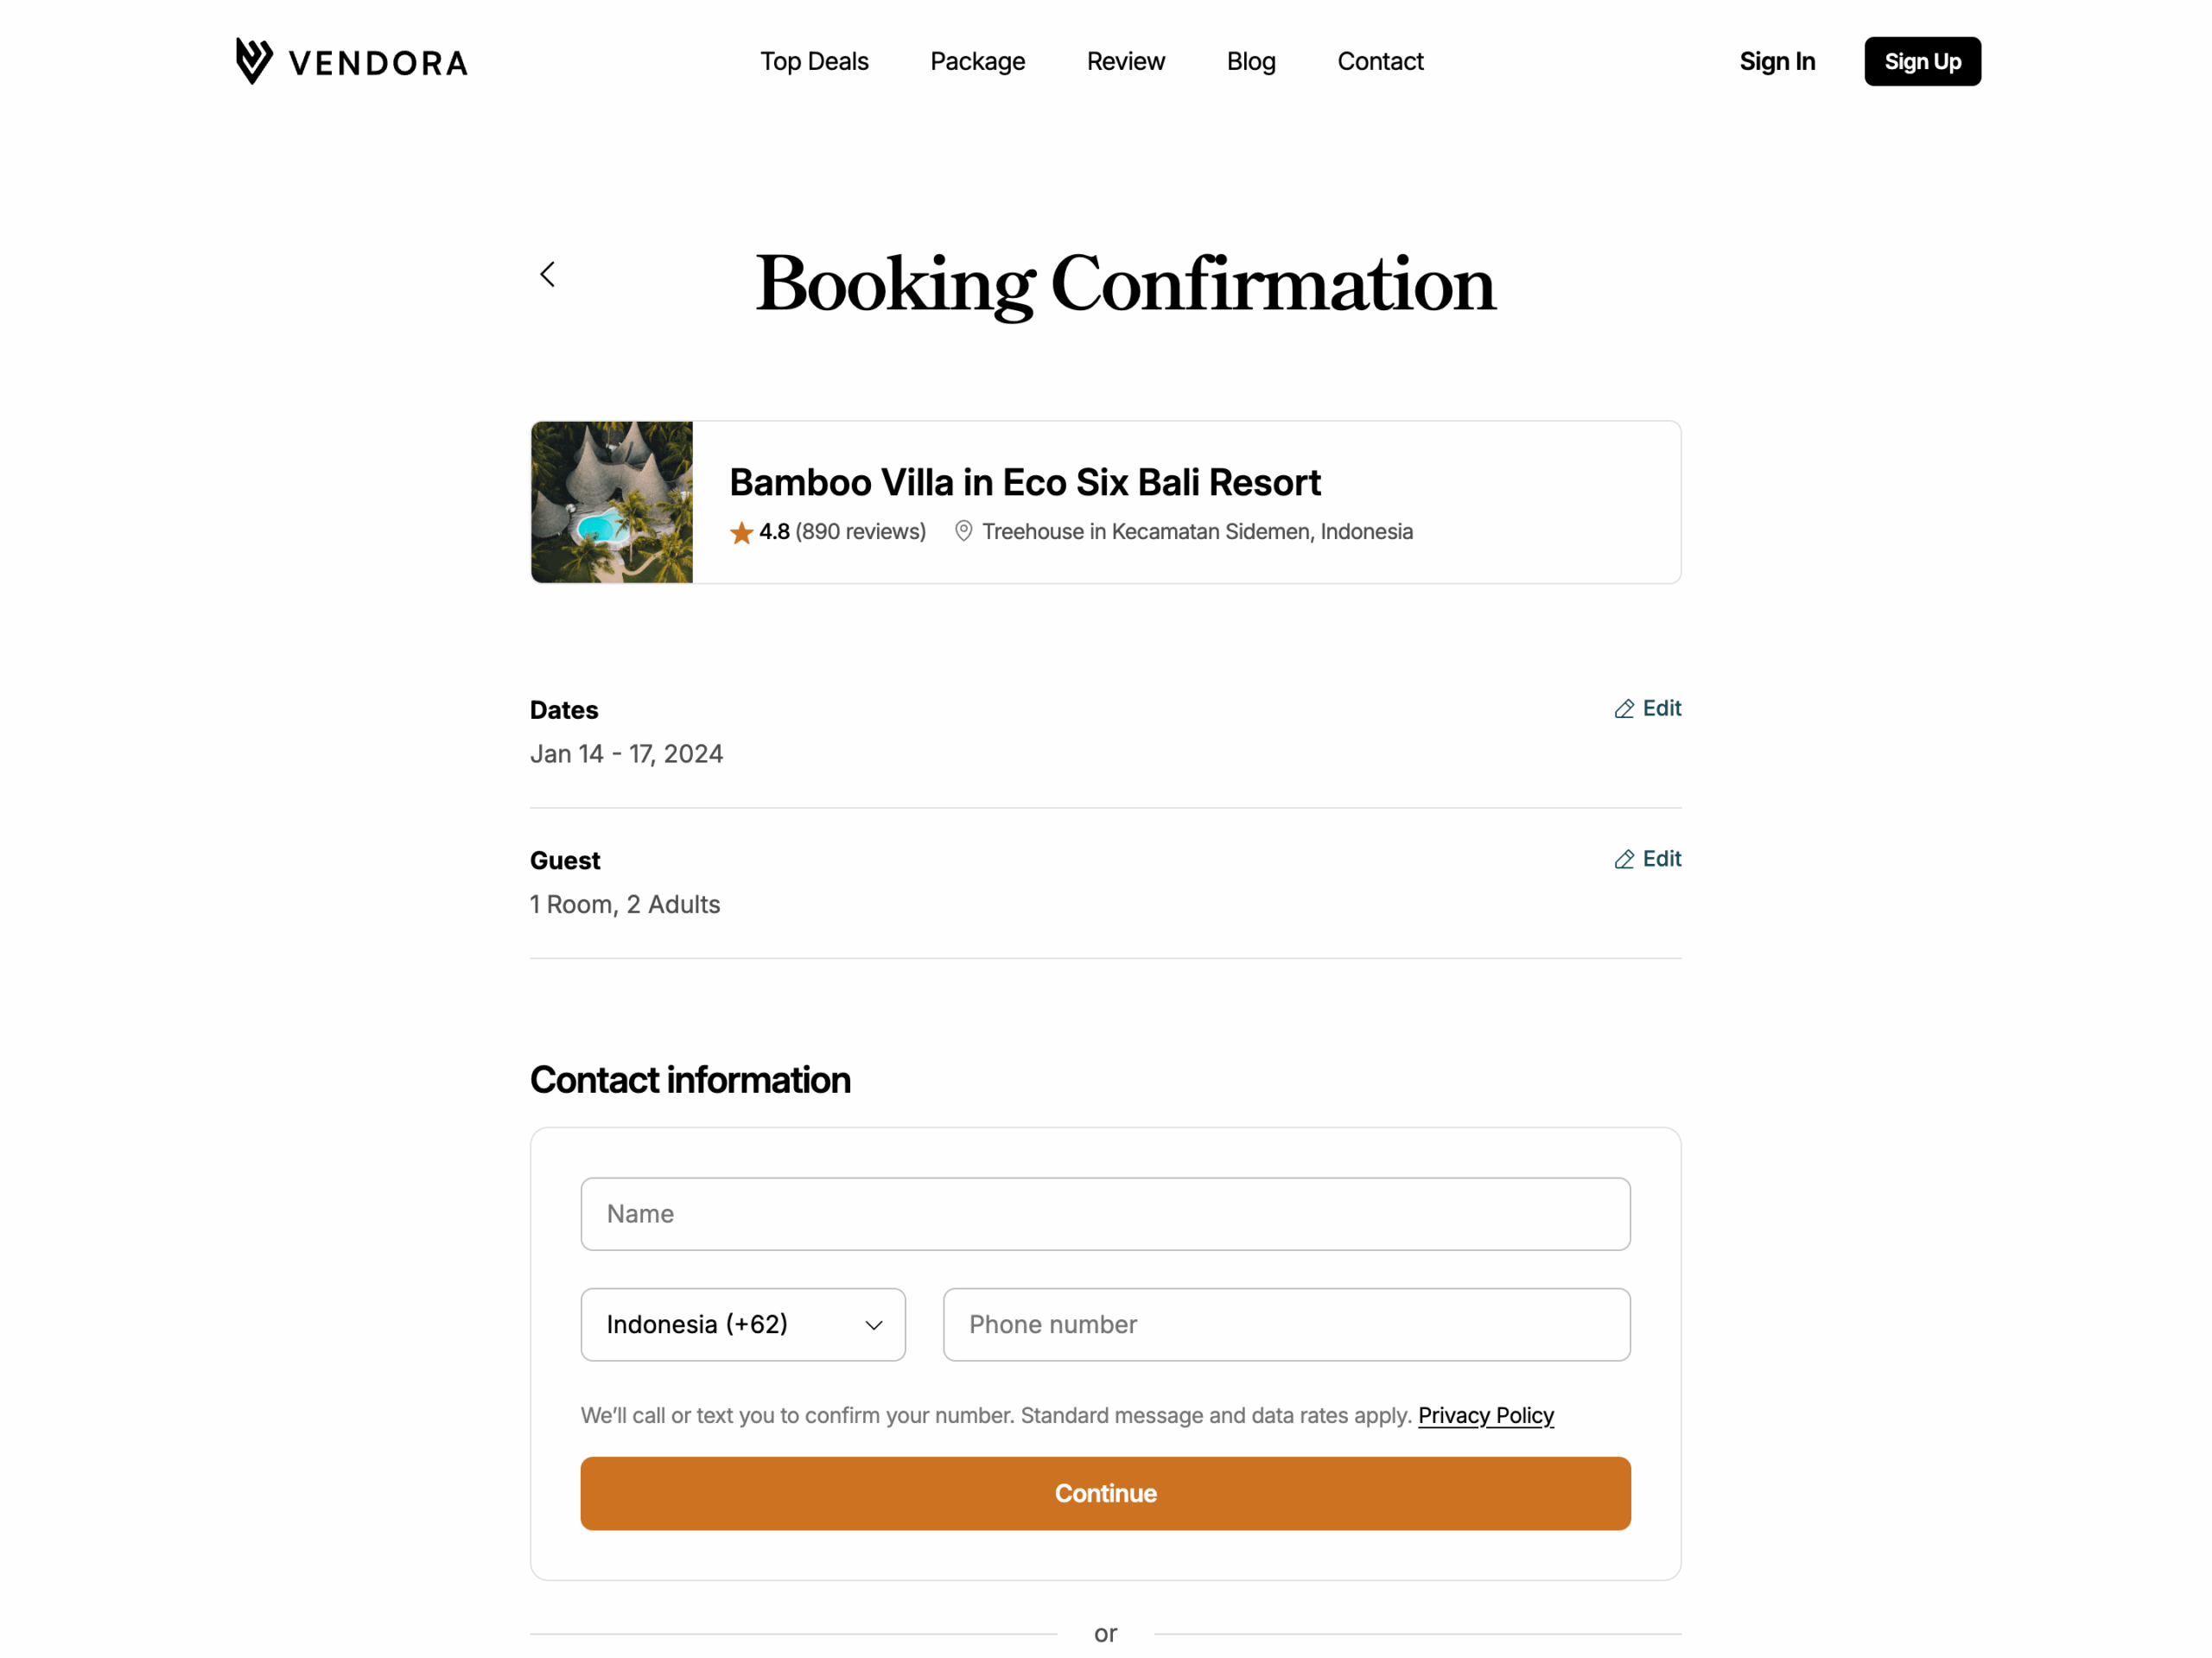
Task: Click the Sign Up button
Action: (1922, 61)
